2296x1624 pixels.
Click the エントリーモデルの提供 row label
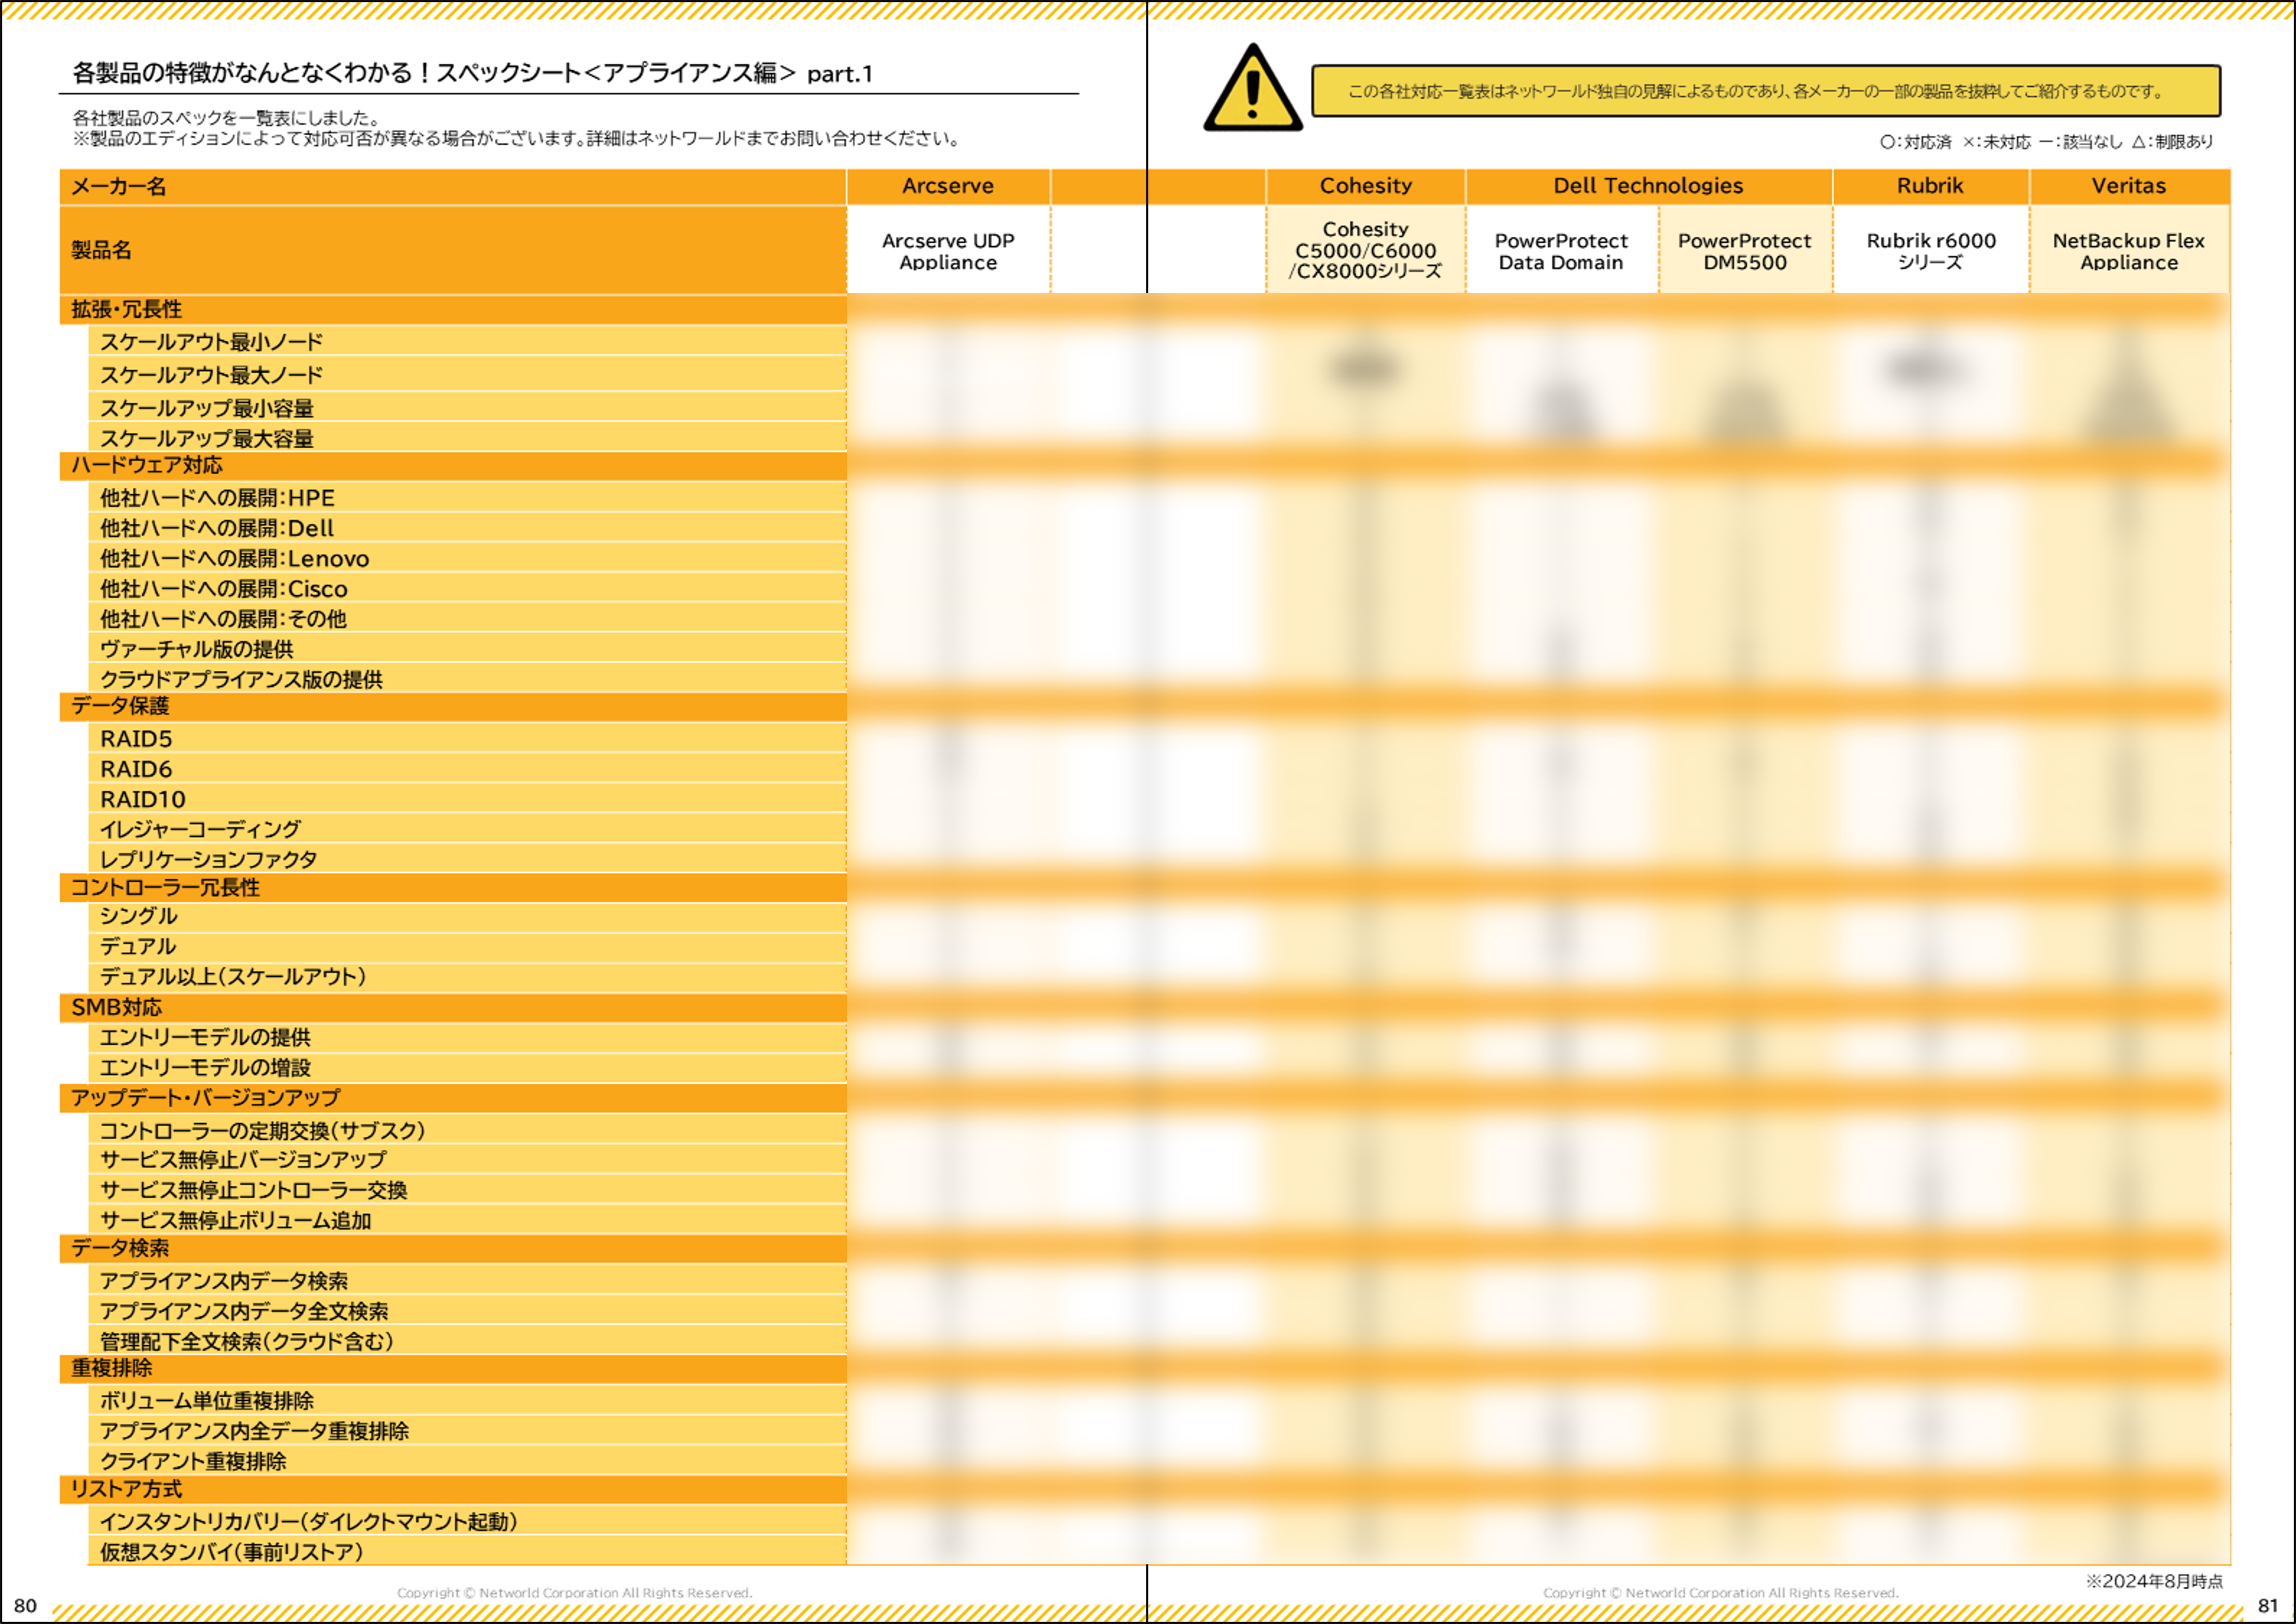467,1038
